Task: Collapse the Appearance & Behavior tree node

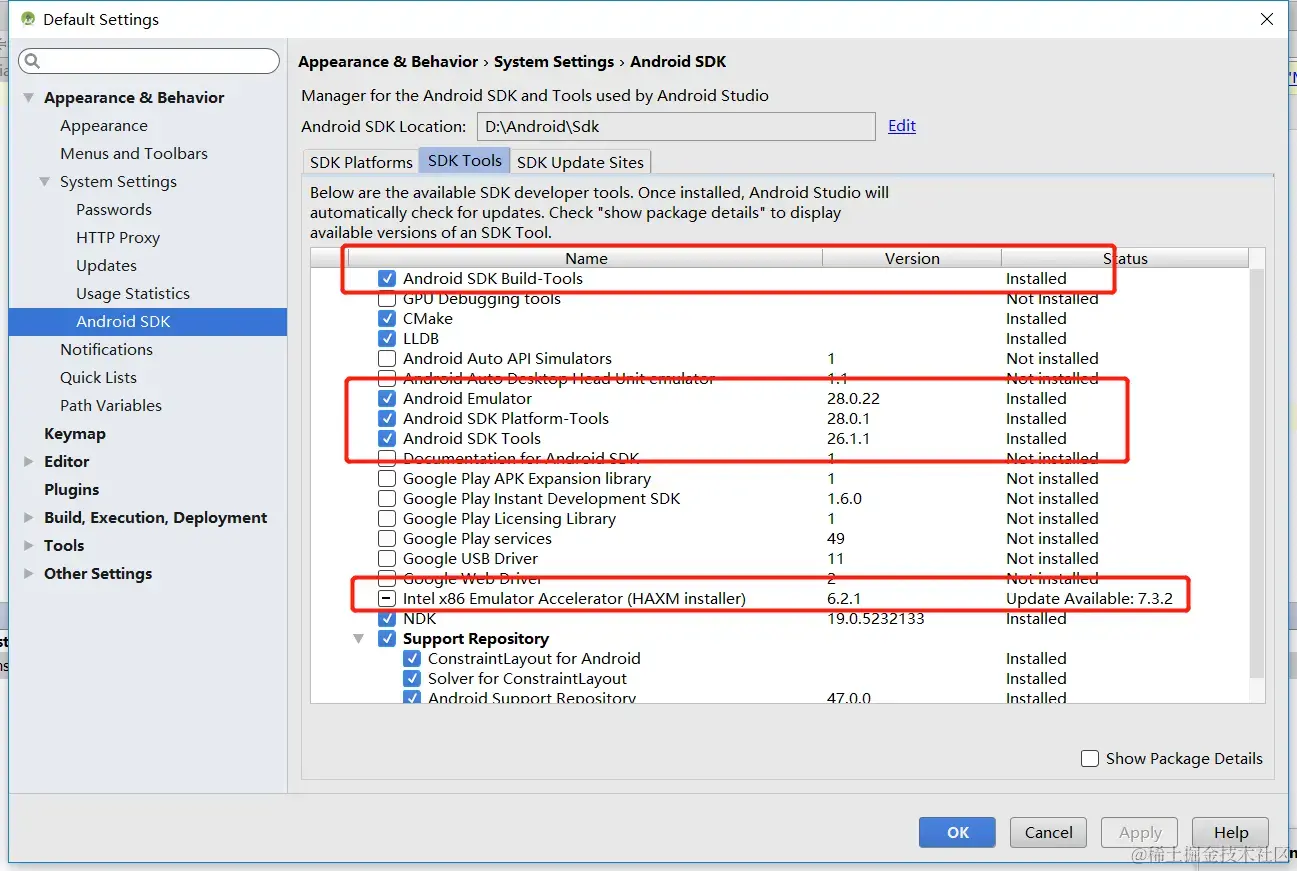Action: [x=29, y=98]
